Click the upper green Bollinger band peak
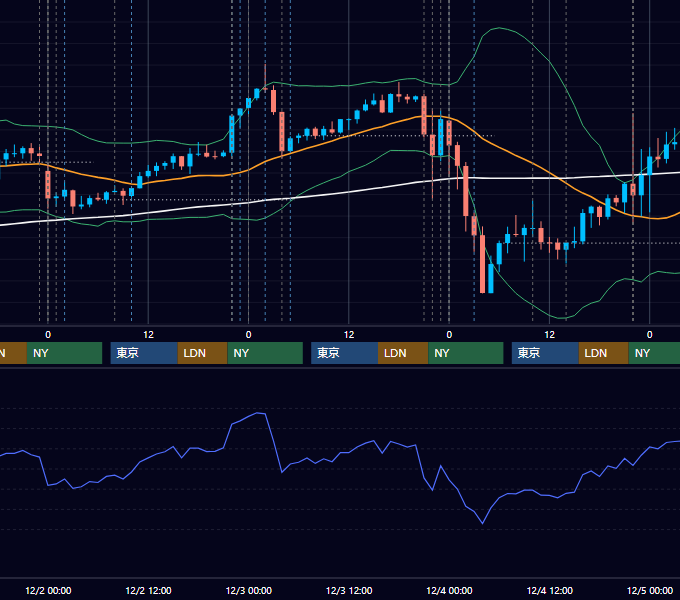This screenshot has height=600, width=680. [500, 28]
